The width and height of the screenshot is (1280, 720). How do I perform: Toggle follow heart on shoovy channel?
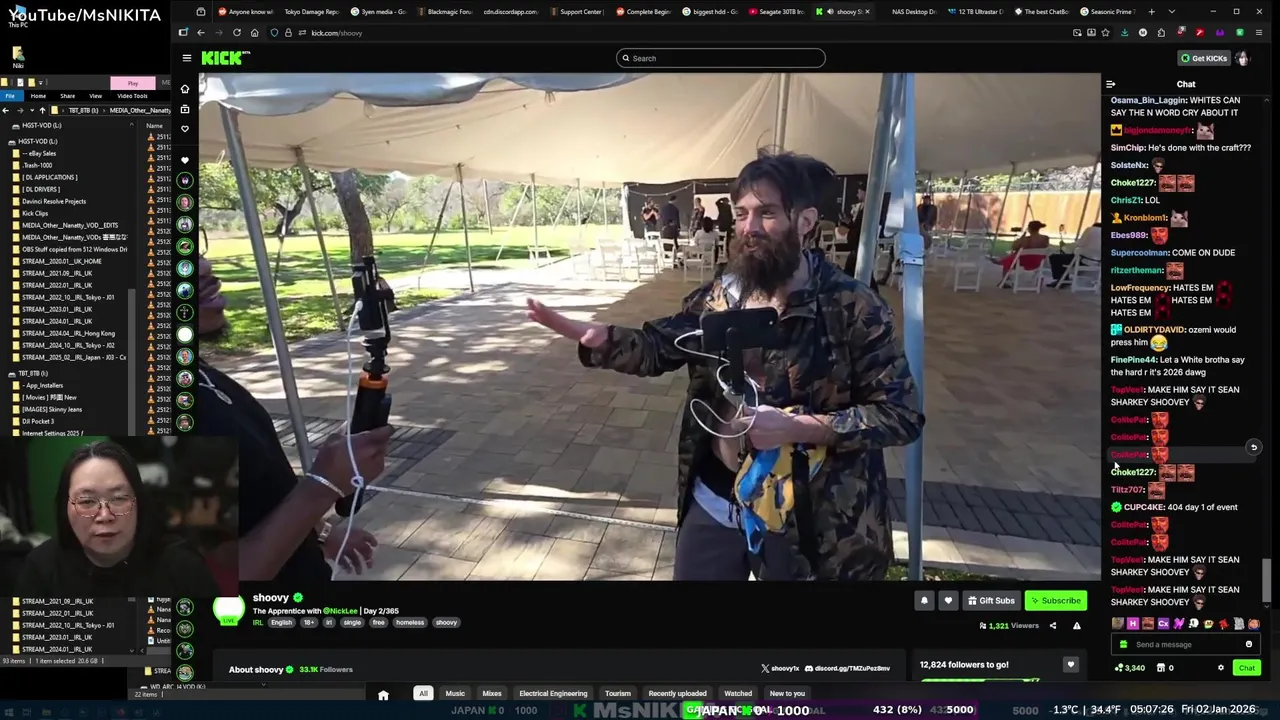click(x=948, y=601)
